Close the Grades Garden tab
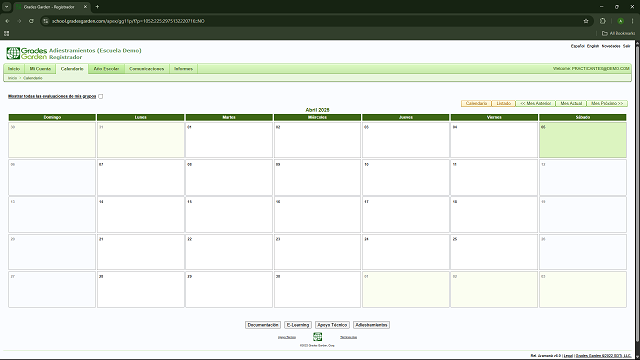The width and height of the screenshot is (640, 360). [85, 7]
